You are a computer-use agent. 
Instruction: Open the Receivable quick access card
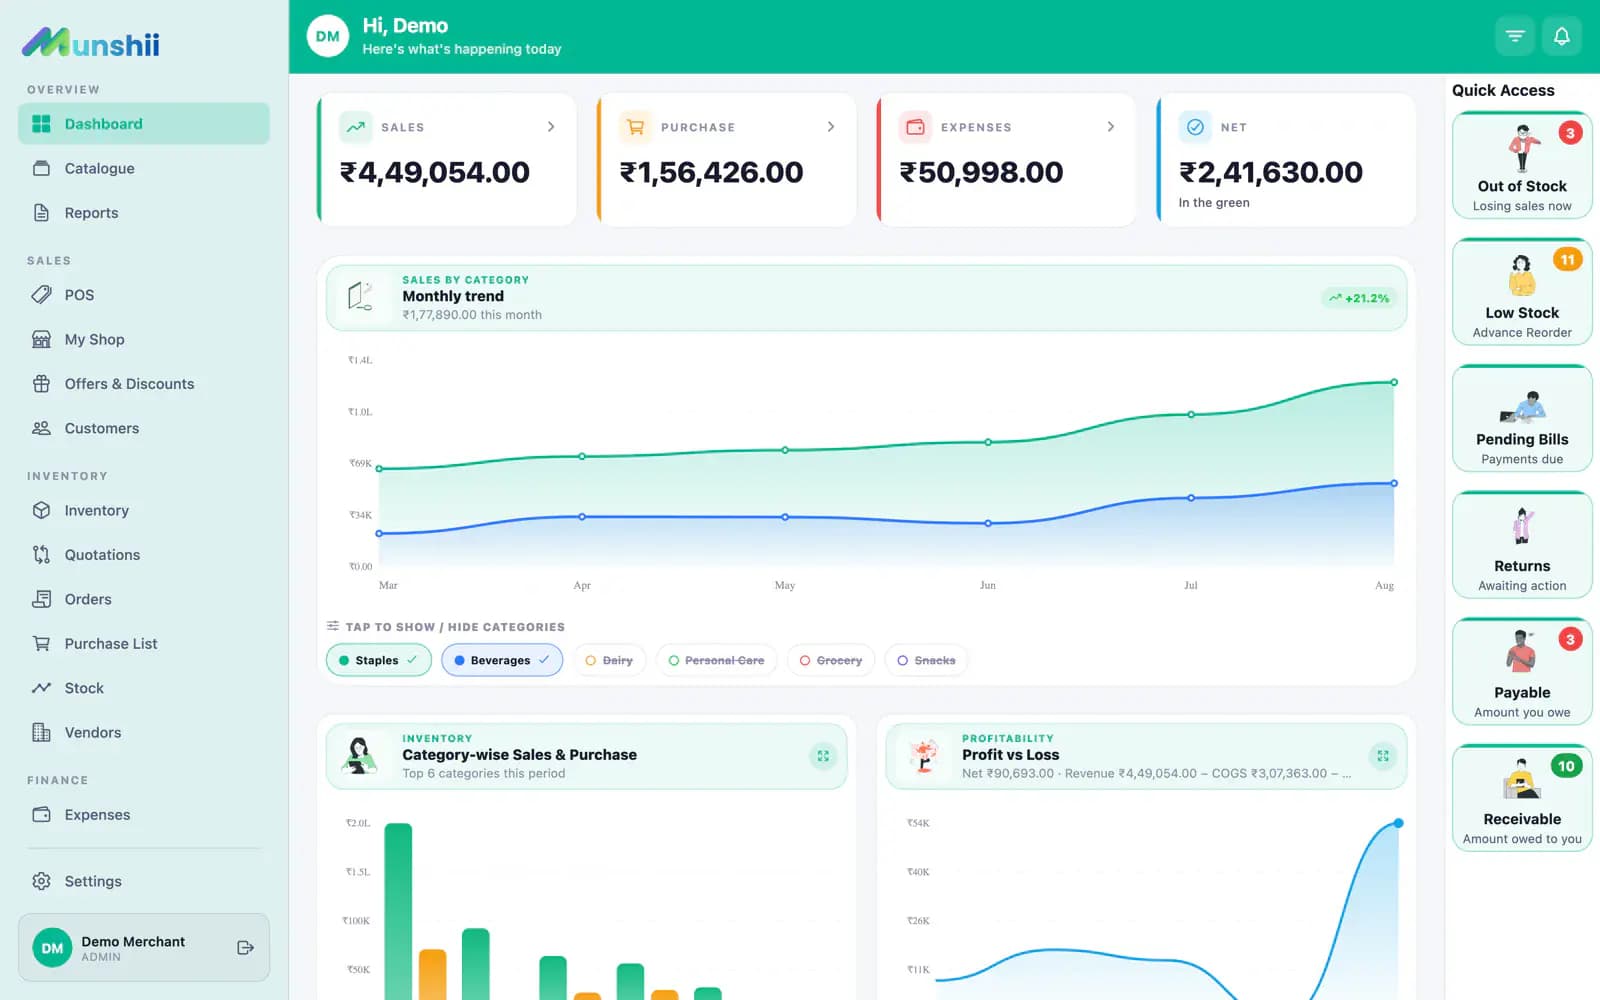1522,798
